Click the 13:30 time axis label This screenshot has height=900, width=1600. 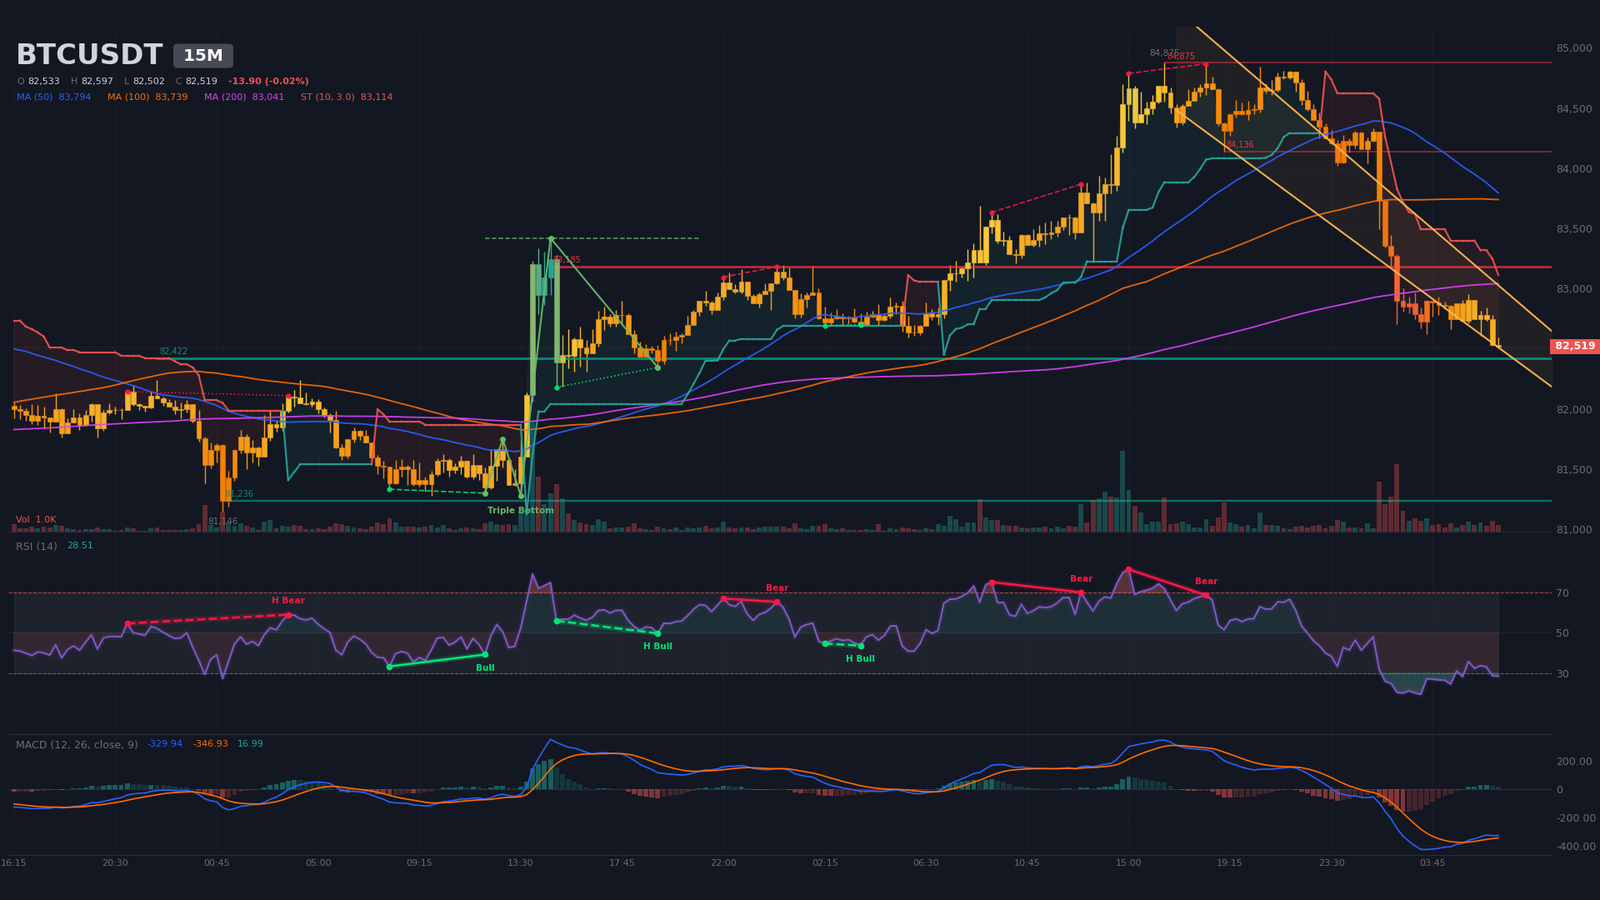[x=520, y=863]
